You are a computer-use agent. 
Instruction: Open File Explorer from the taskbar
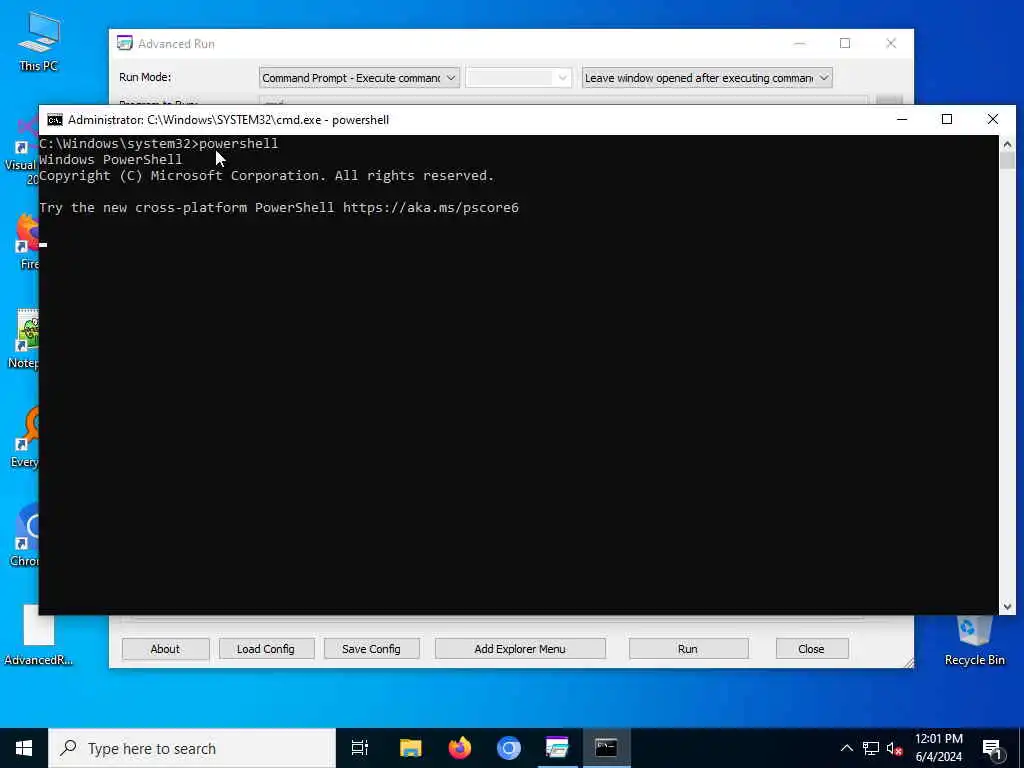(x=411, y=748)
